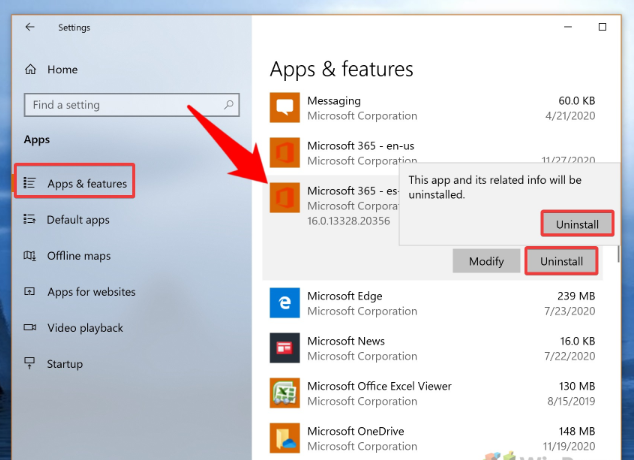Click the Modify button
This screenshot has width=634, height=460.
point(486,261)
